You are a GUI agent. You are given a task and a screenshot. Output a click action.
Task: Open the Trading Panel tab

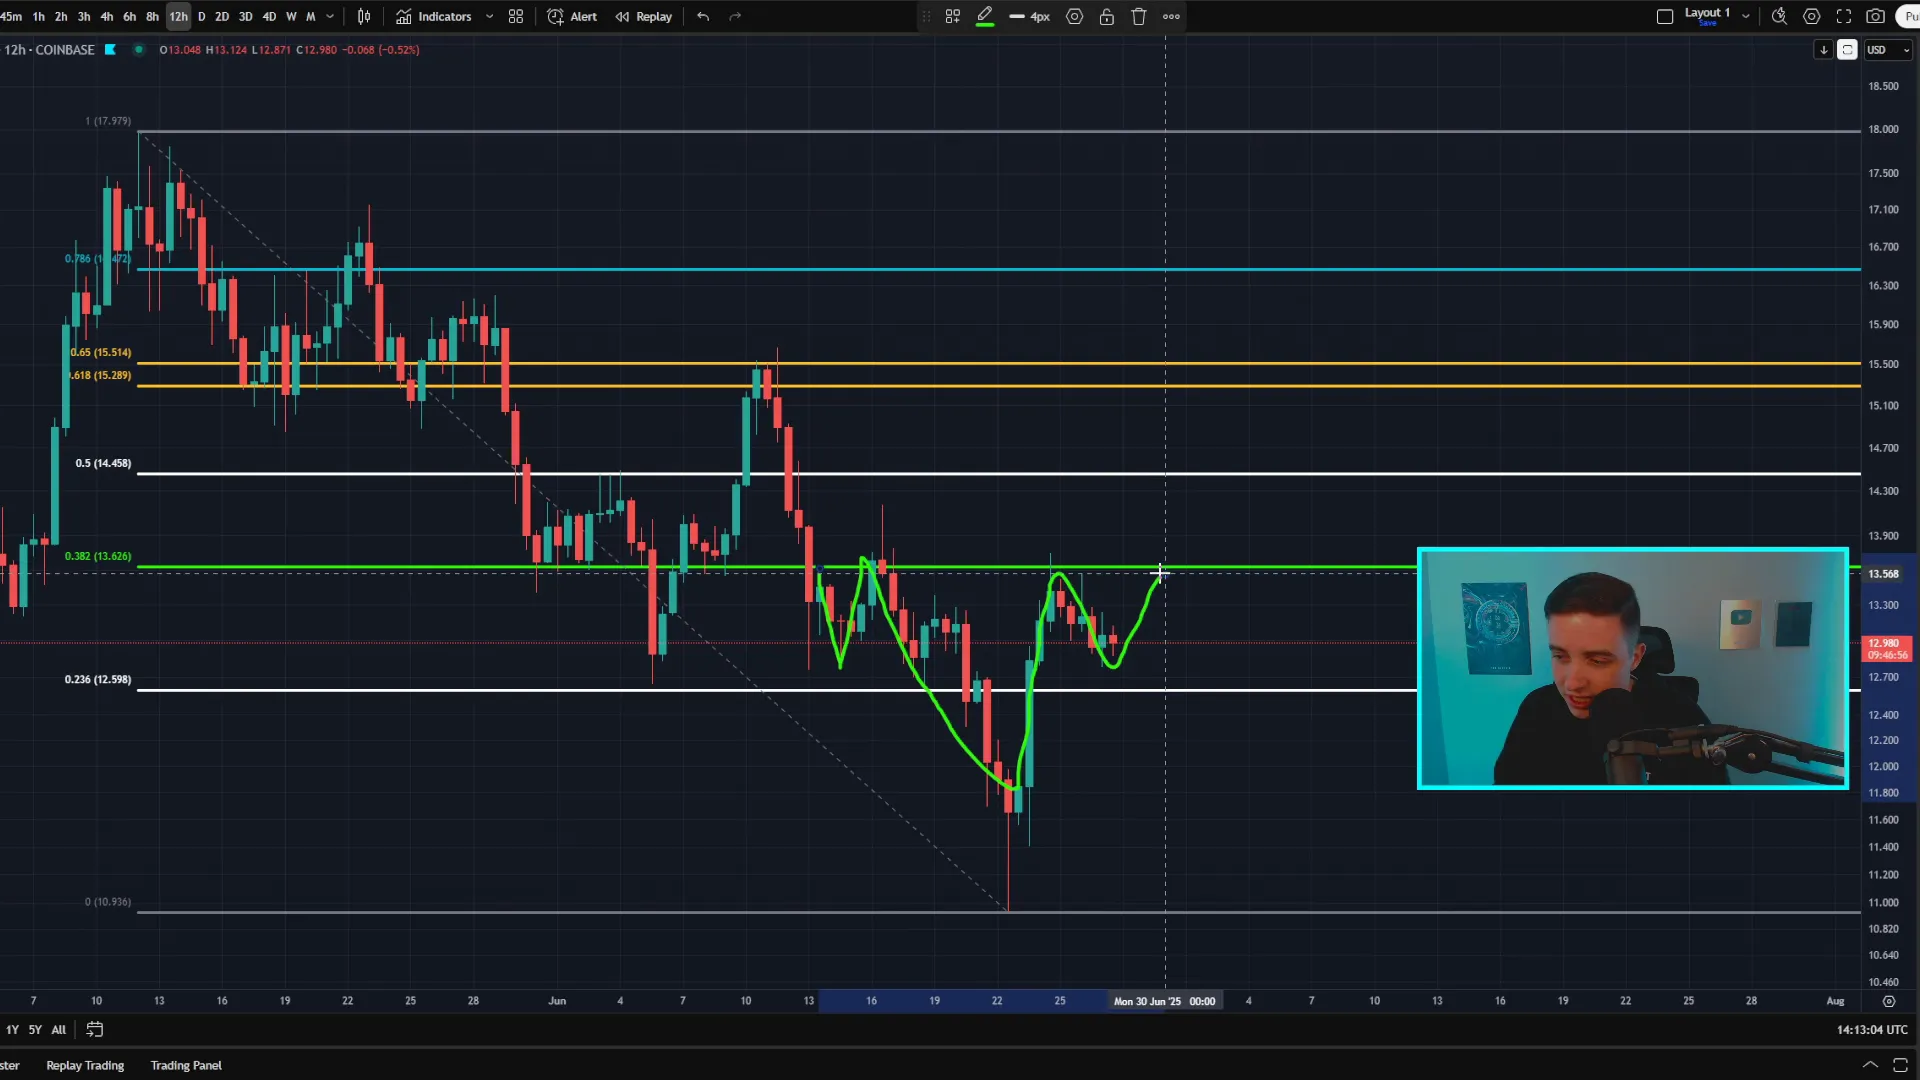pyautogui.click(x=186, y=1065)
